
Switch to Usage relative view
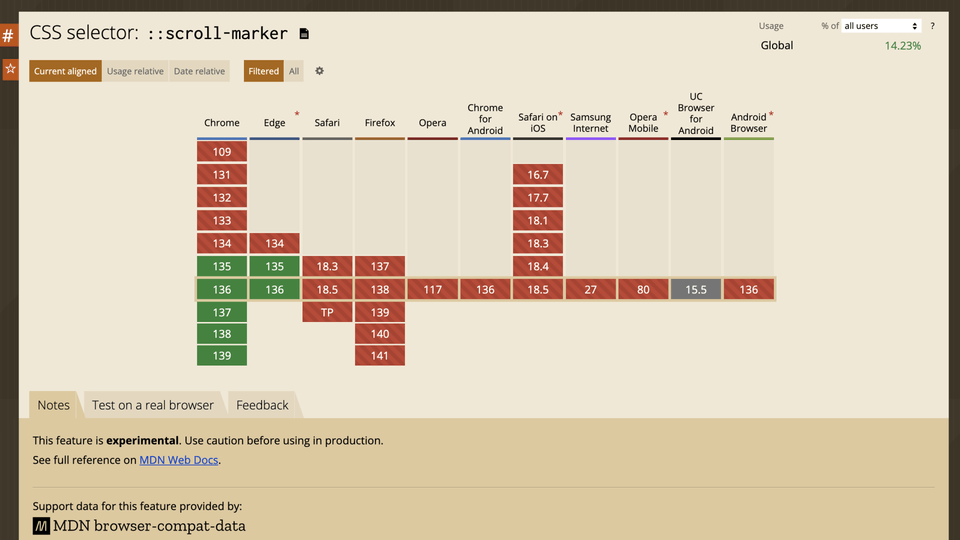[x=136, y=71]
